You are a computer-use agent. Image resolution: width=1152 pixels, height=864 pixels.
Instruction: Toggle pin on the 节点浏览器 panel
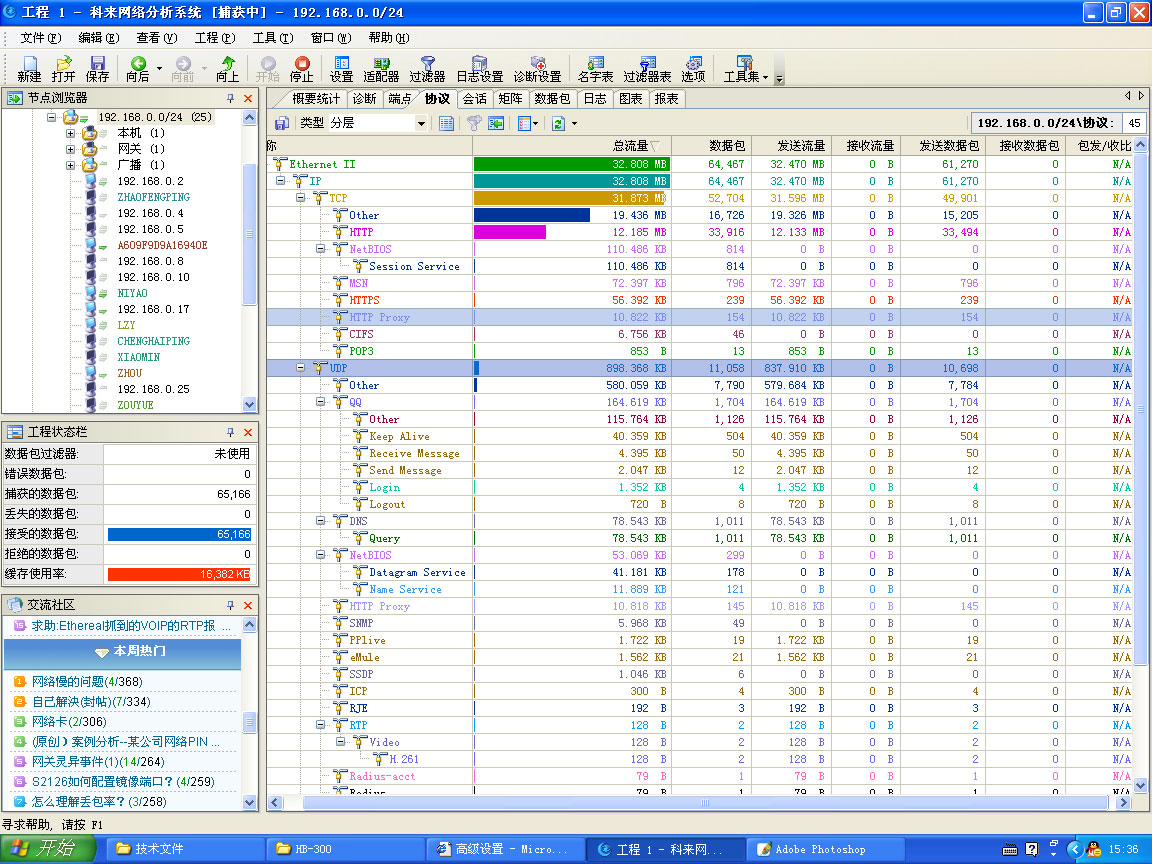[x=230, y=98]
